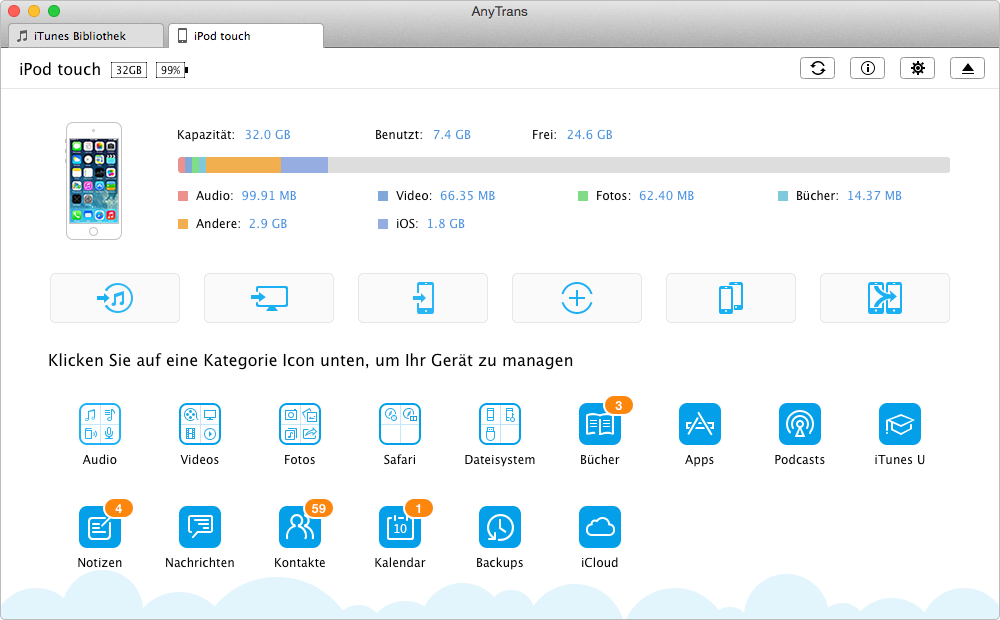Open the Dateisystem category

(x=500, y=424)
